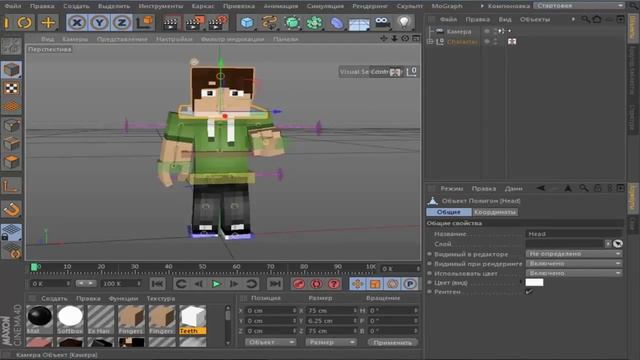The width and height of the screenshot is (640, 360).
Task: Open 'Видимый при рендеринге' dropdown
Action: point(574,264)
